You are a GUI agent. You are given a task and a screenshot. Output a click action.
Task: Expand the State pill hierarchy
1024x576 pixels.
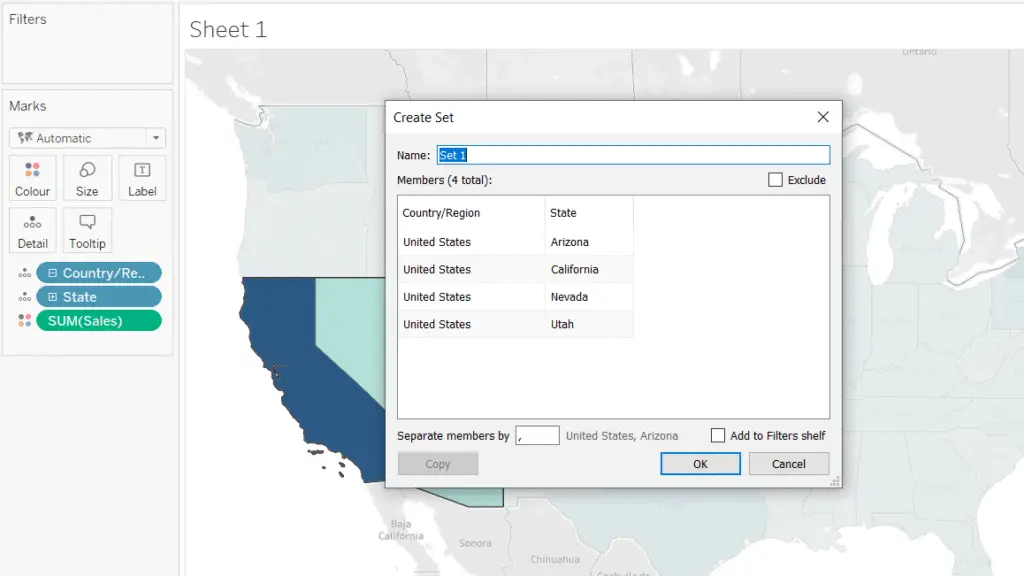pos(52,297)
